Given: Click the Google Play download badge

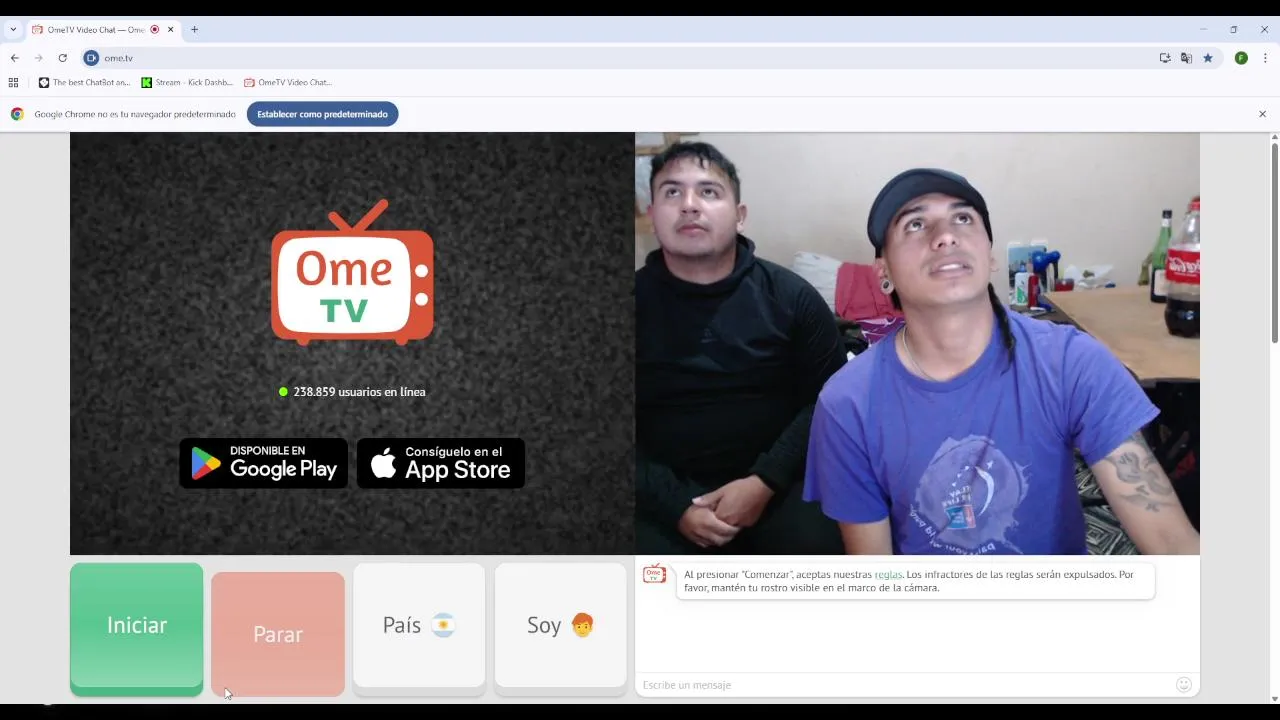Looking at the screenshot, I should tap(264, 463).
